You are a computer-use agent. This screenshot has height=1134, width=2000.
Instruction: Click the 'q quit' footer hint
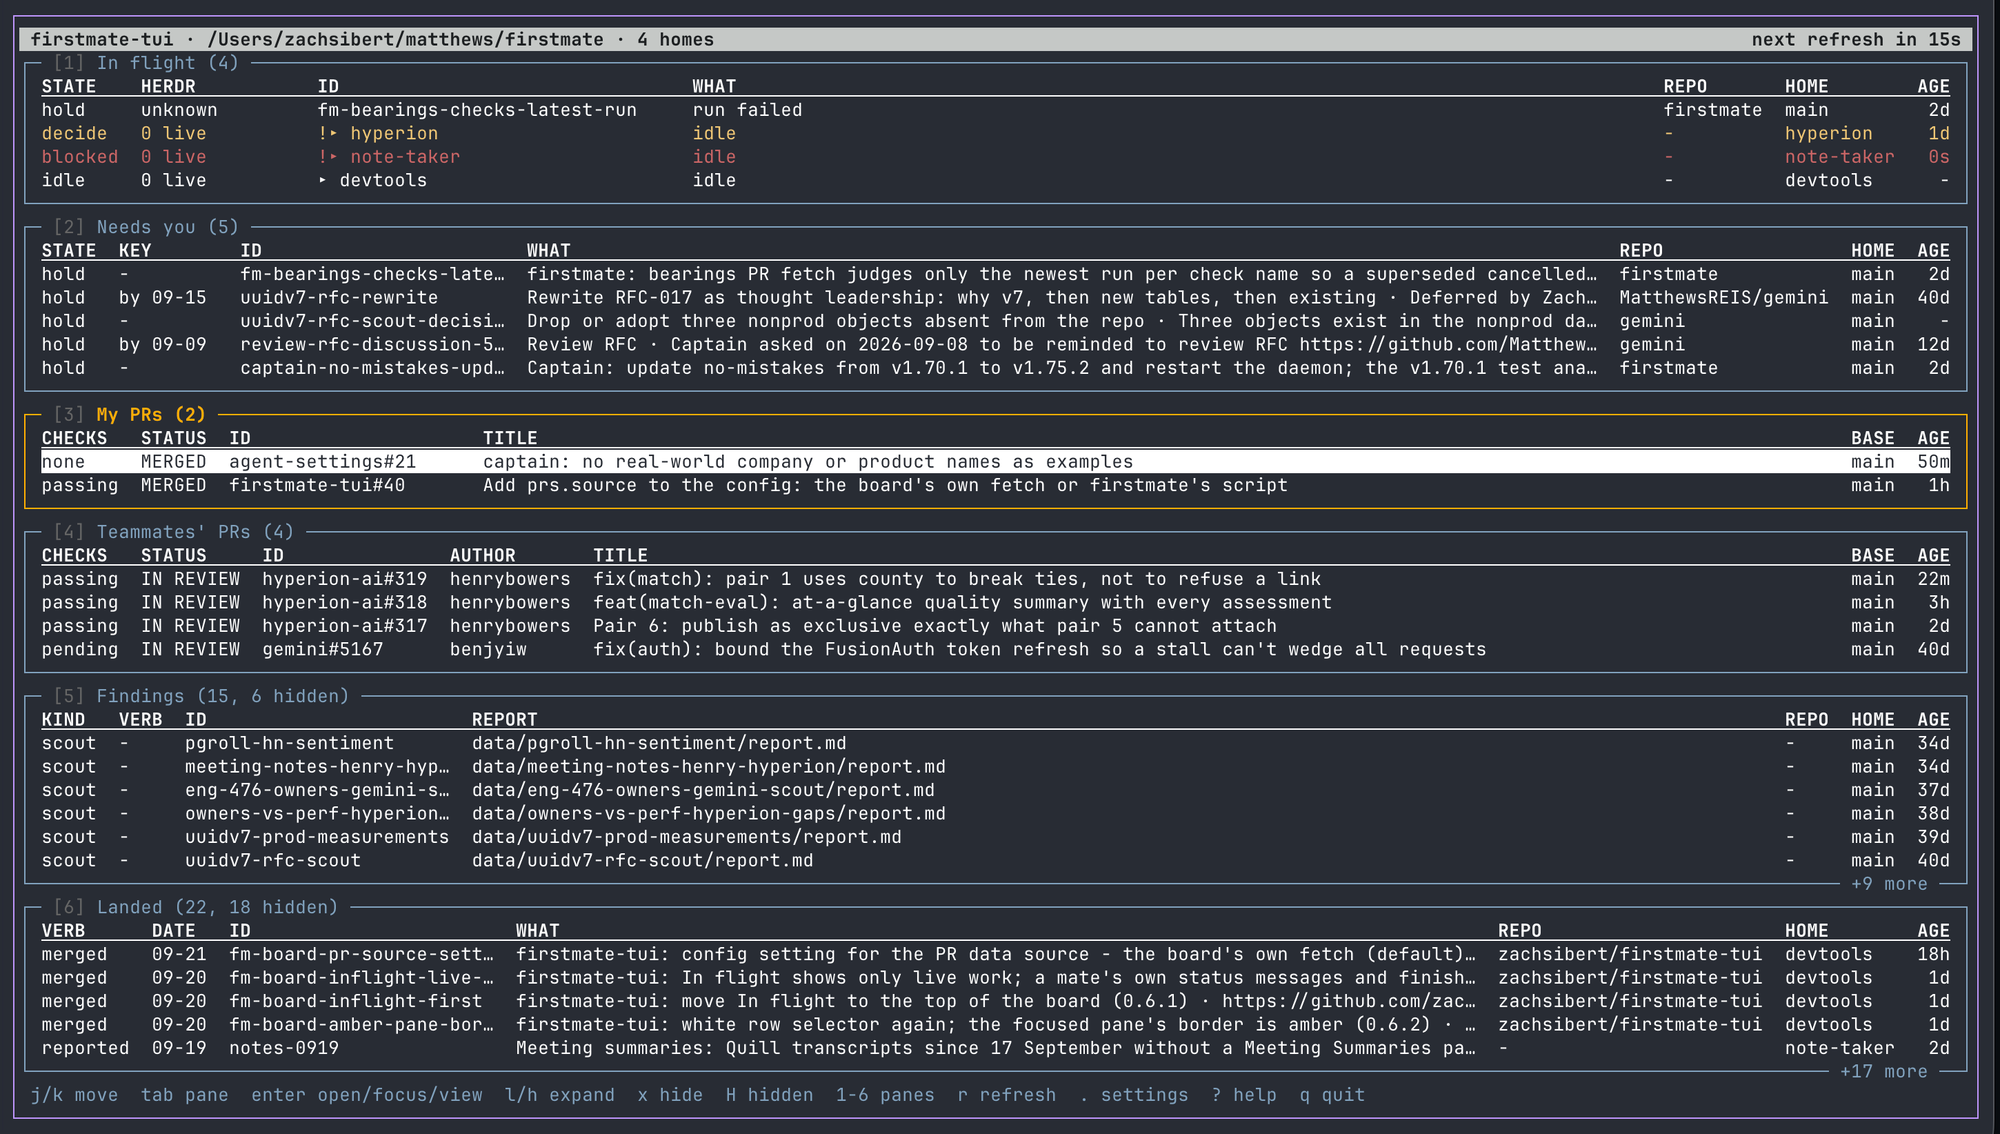click(x=1332, y=1095)
